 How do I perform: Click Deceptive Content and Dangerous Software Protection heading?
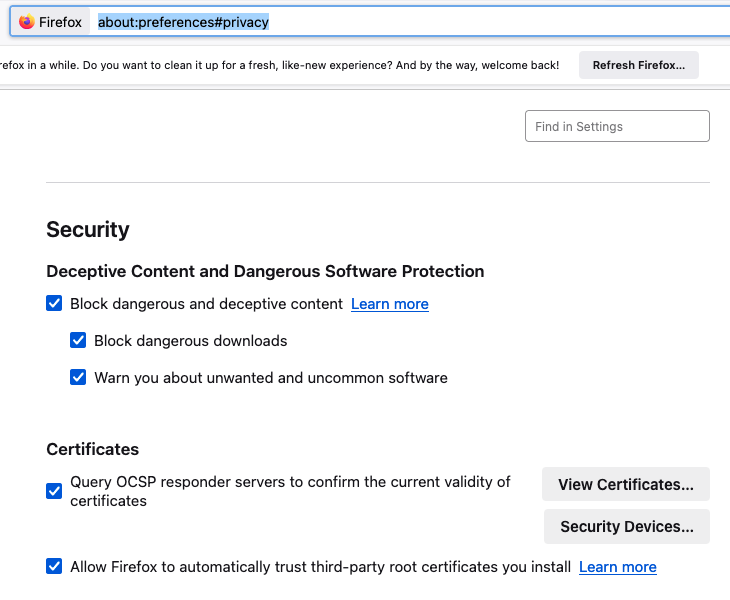click(x=265, y=271)
